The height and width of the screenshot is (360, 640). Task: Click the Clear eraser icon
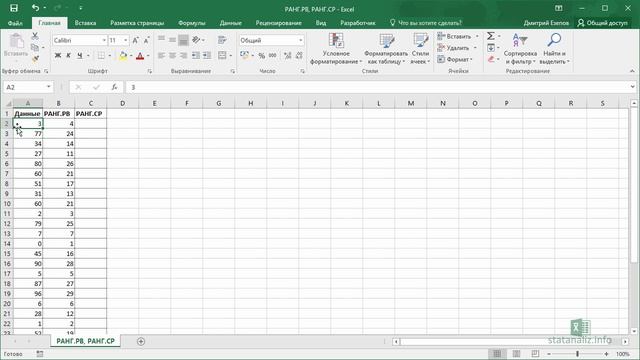coord(491,59)
